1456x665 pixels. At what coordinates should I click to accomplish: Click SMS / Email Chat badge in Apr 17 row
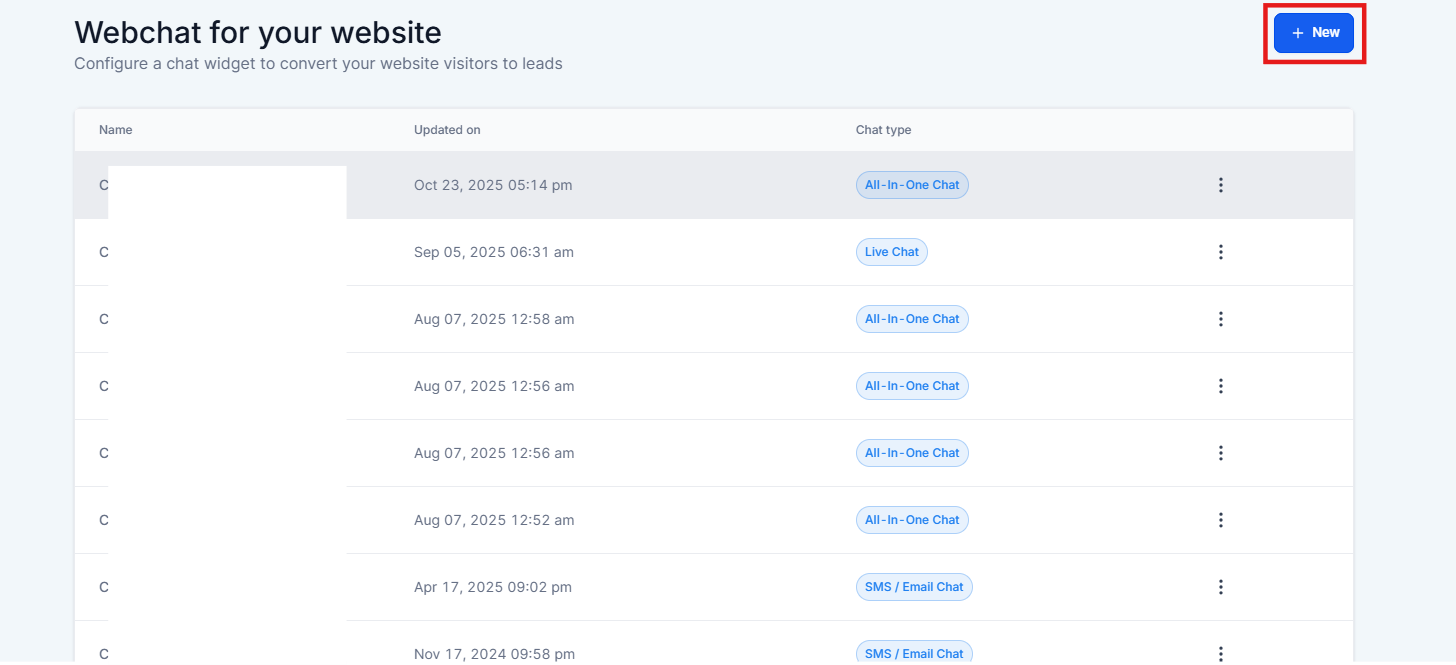(x=913, y=587)
